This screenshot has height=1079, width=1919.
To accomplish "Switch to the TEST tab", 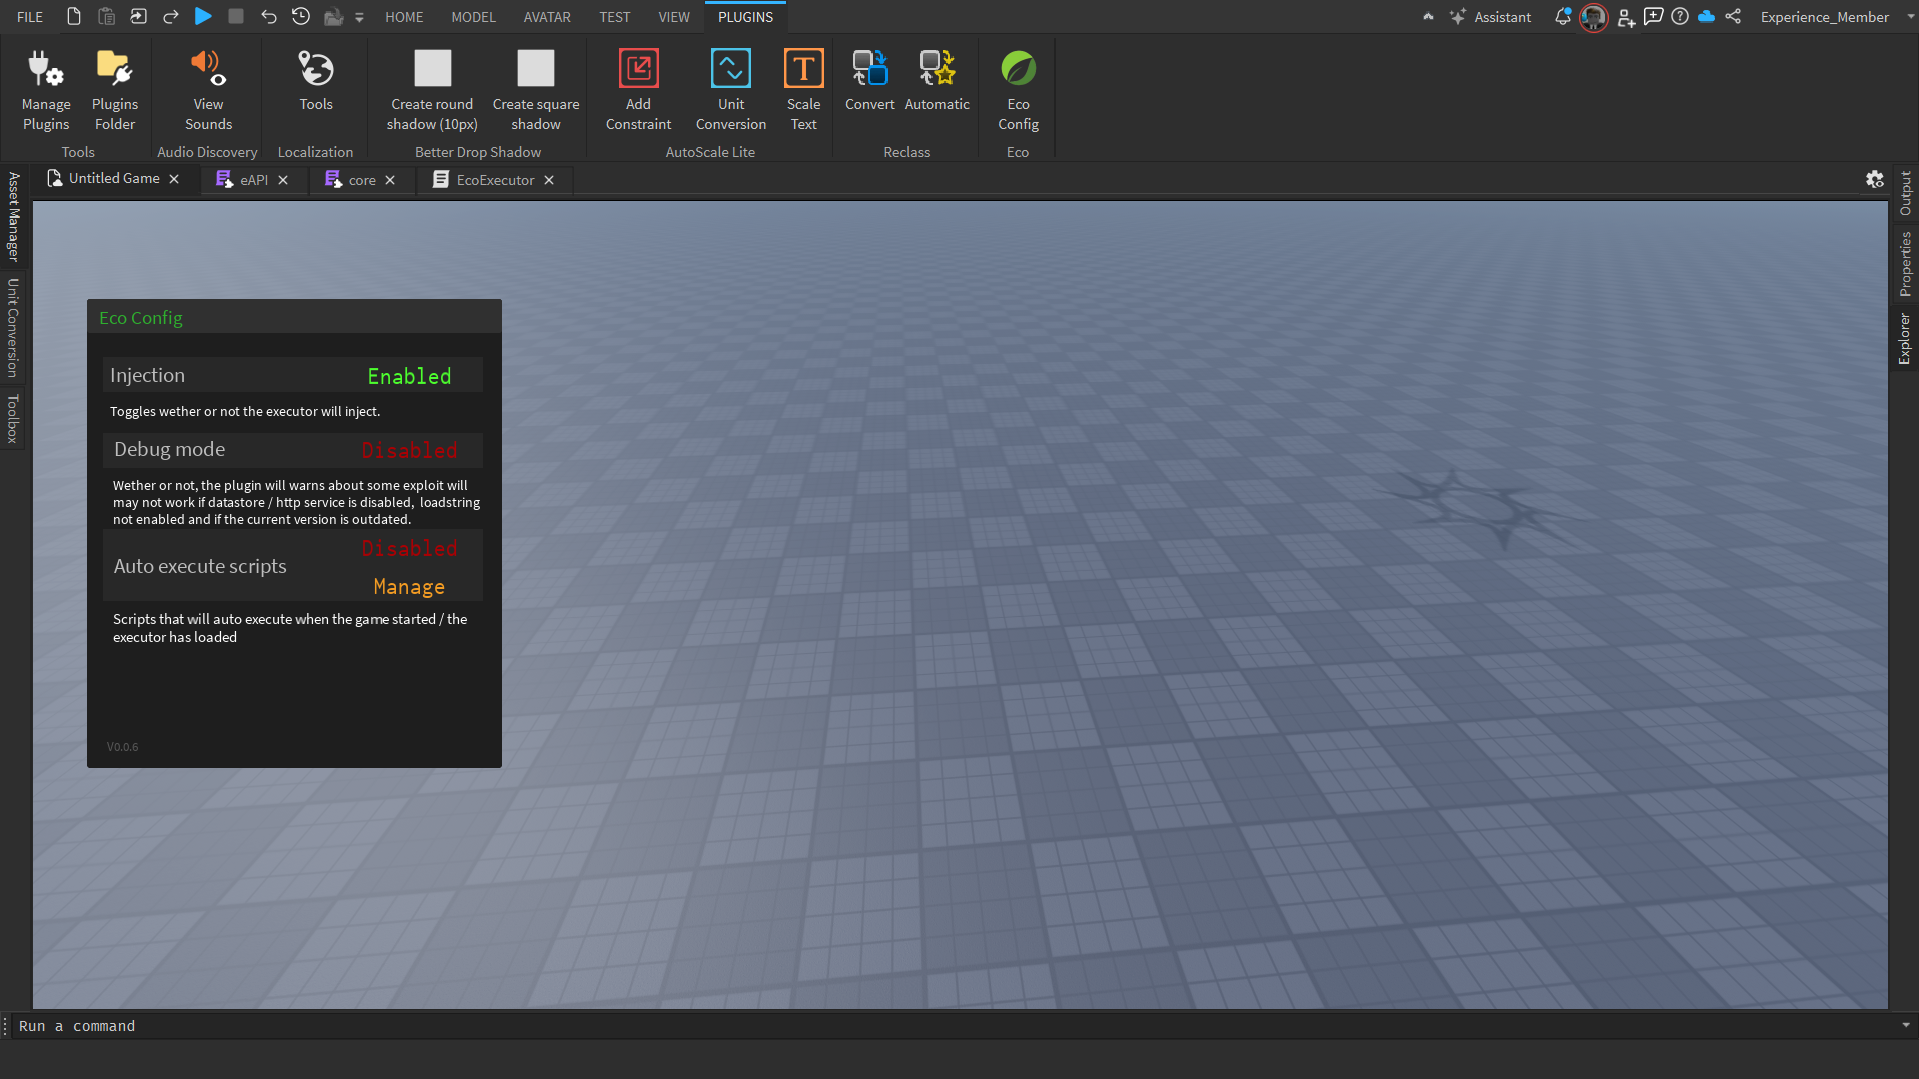I will point(615,17).
